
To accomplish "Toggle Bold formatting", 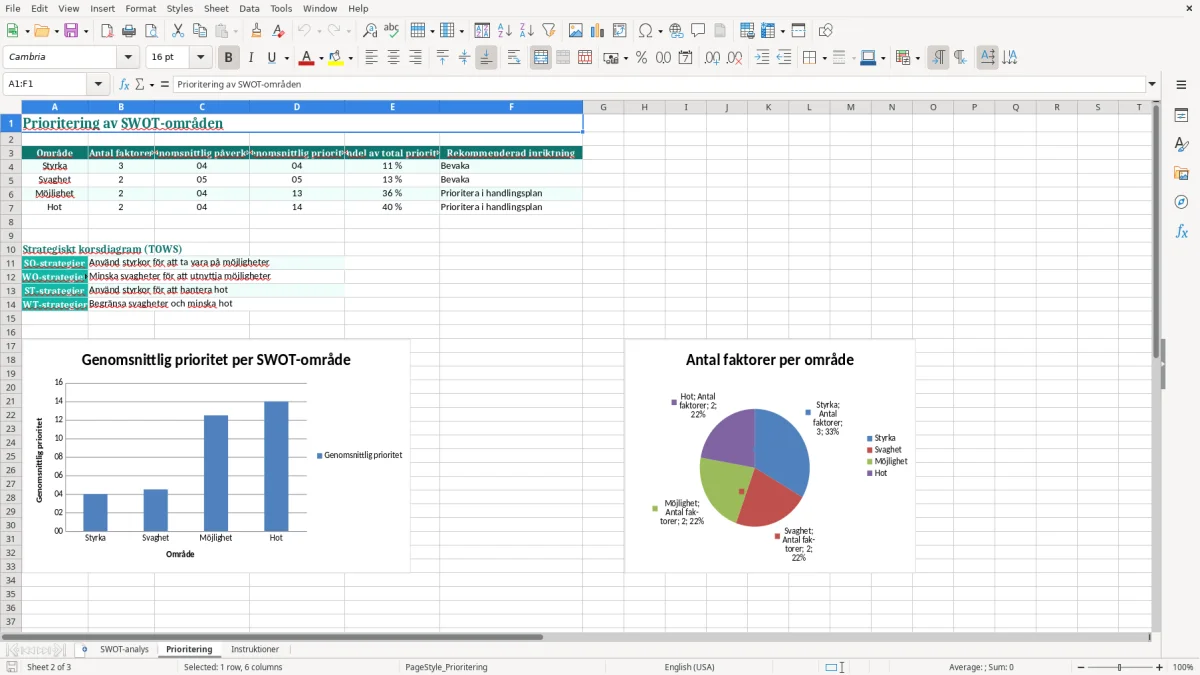I will (x=228, y=58).
